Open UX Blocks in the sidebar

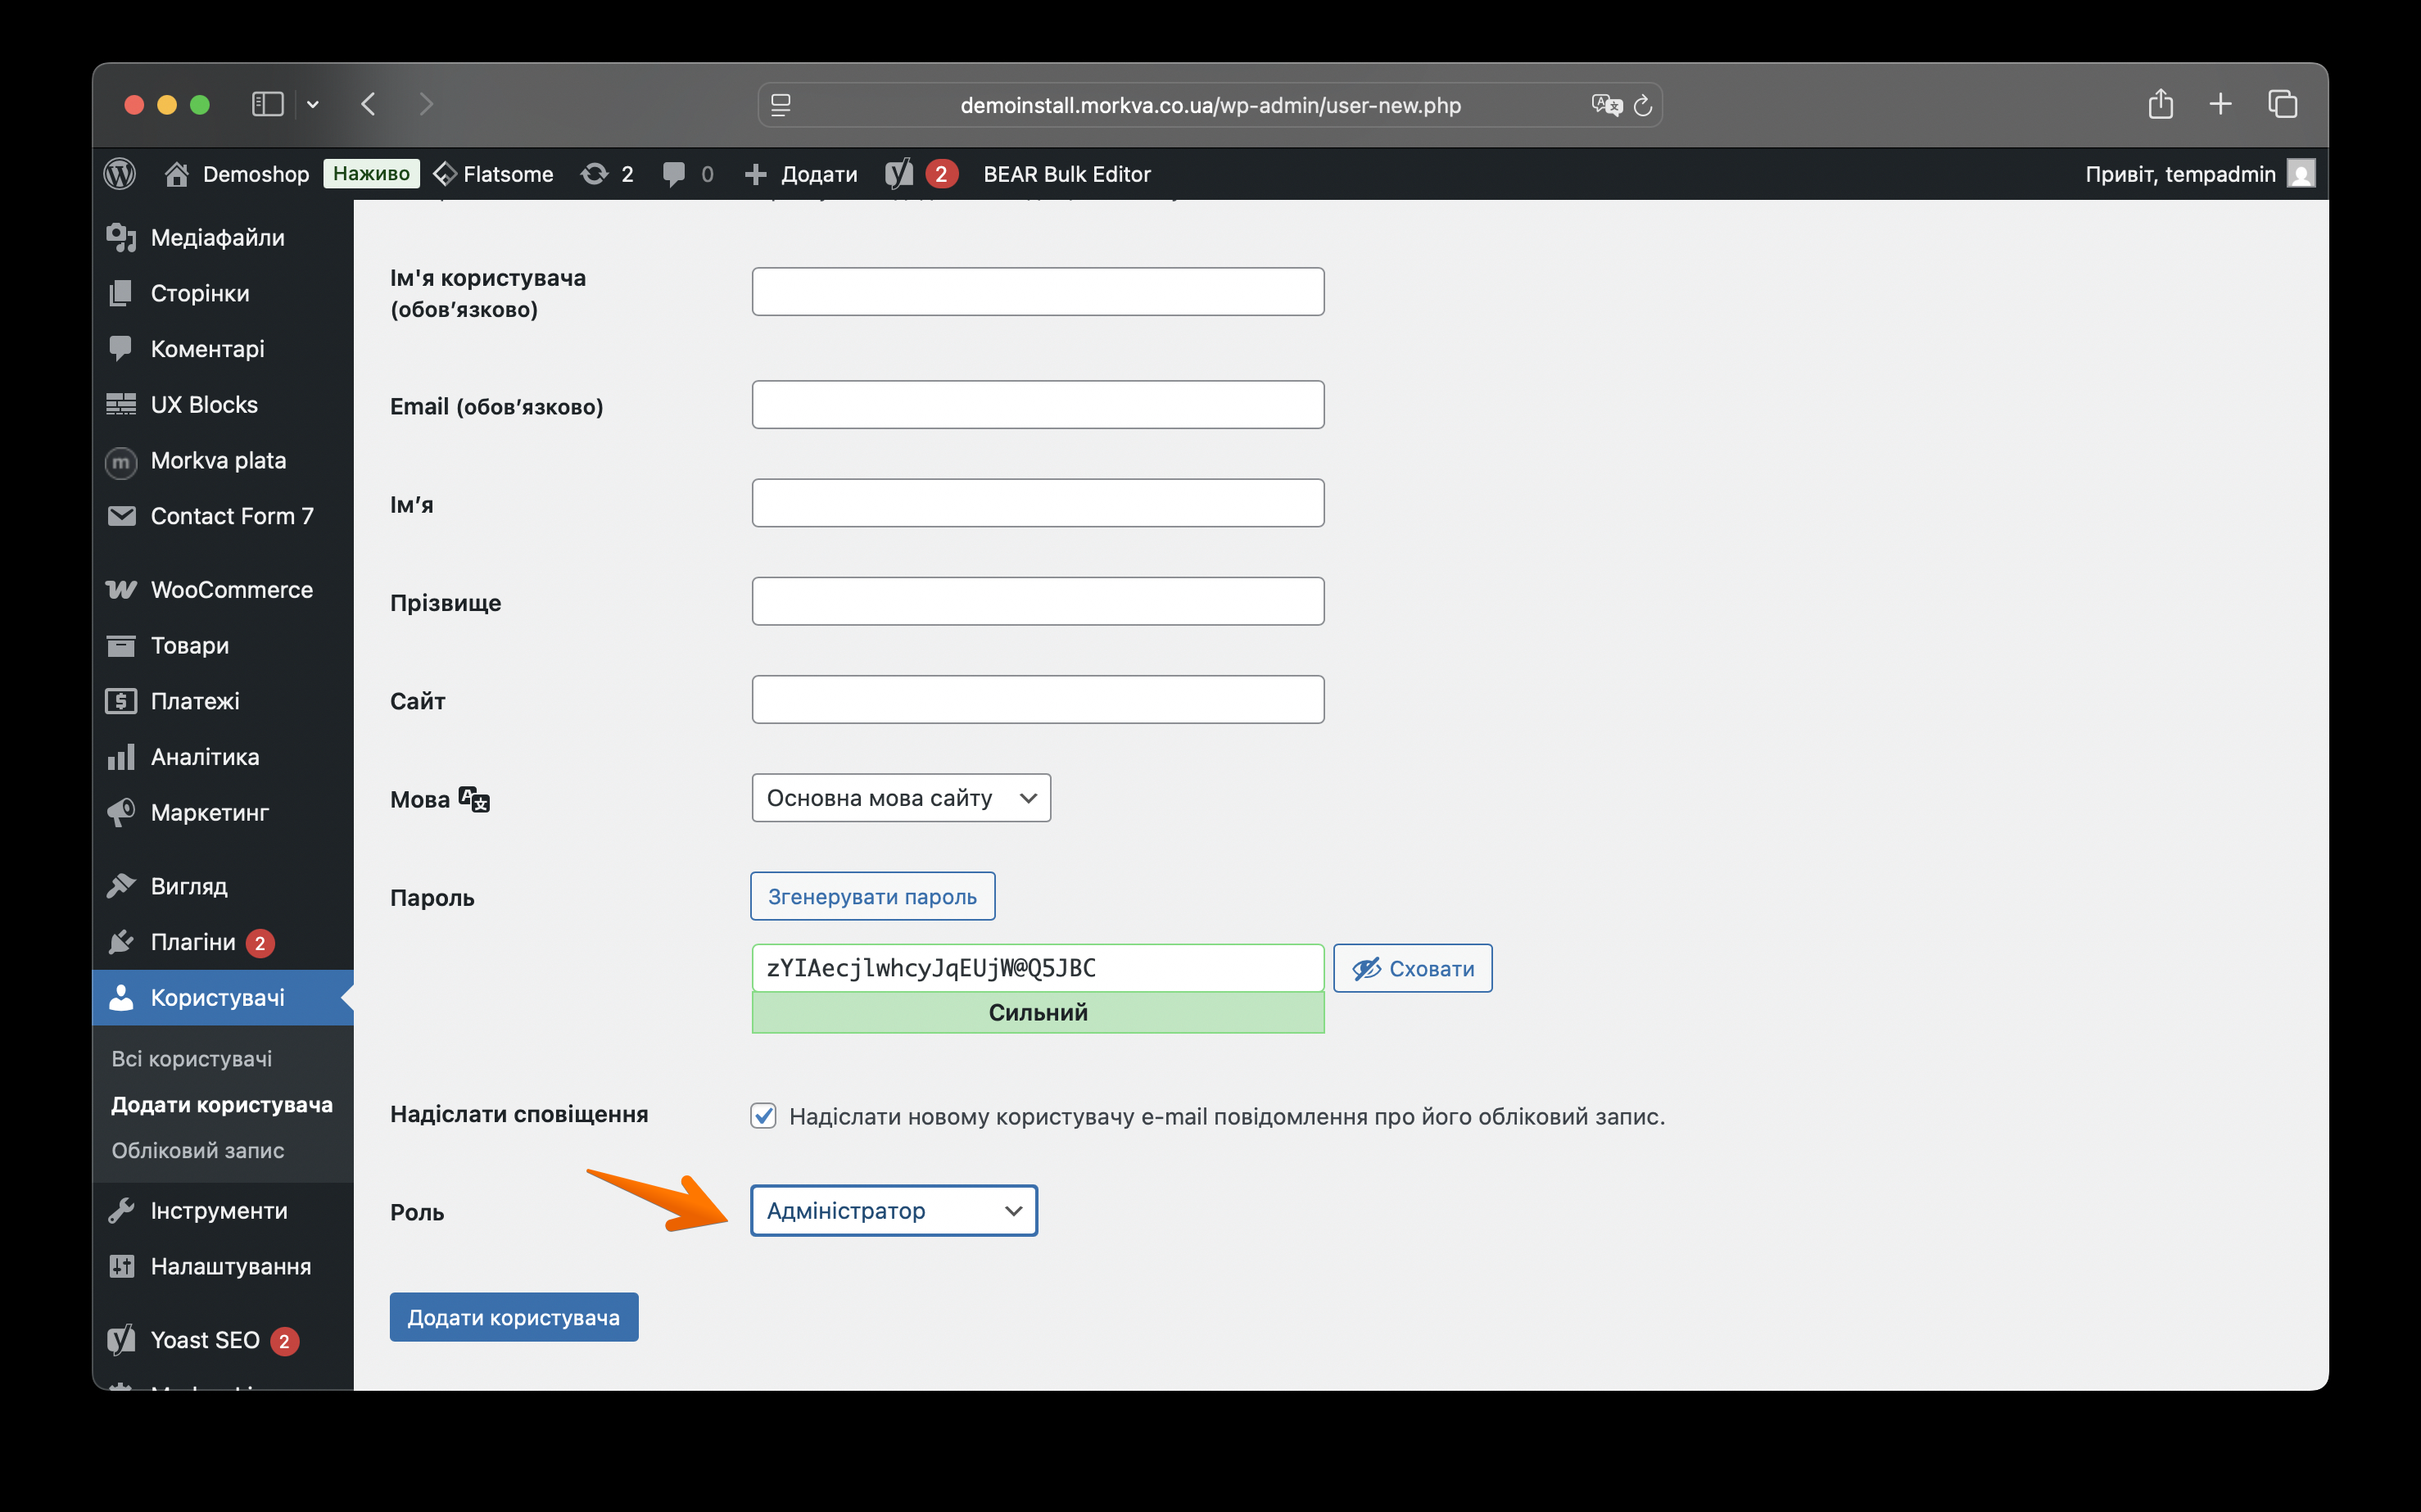point(223,405)
